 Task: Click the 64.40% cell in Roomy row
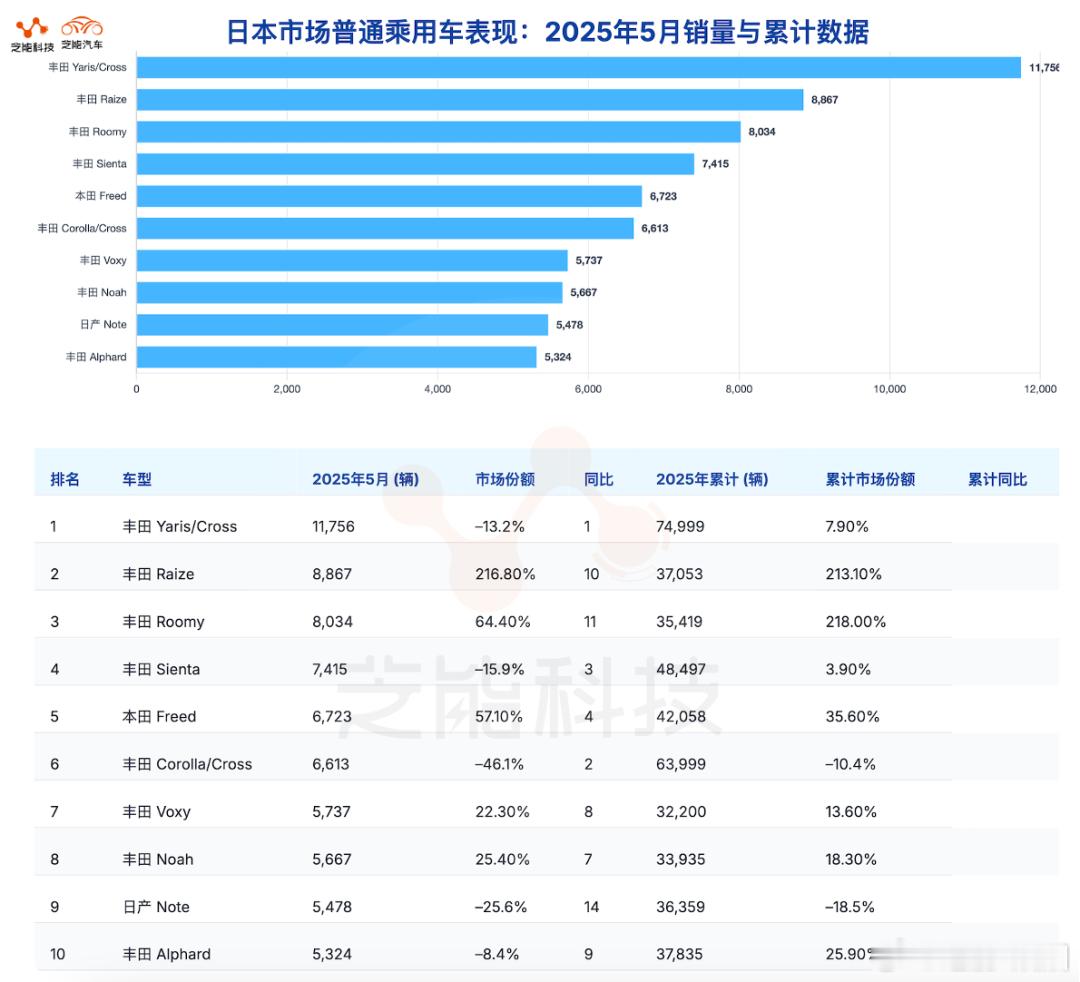coord(503,622)
